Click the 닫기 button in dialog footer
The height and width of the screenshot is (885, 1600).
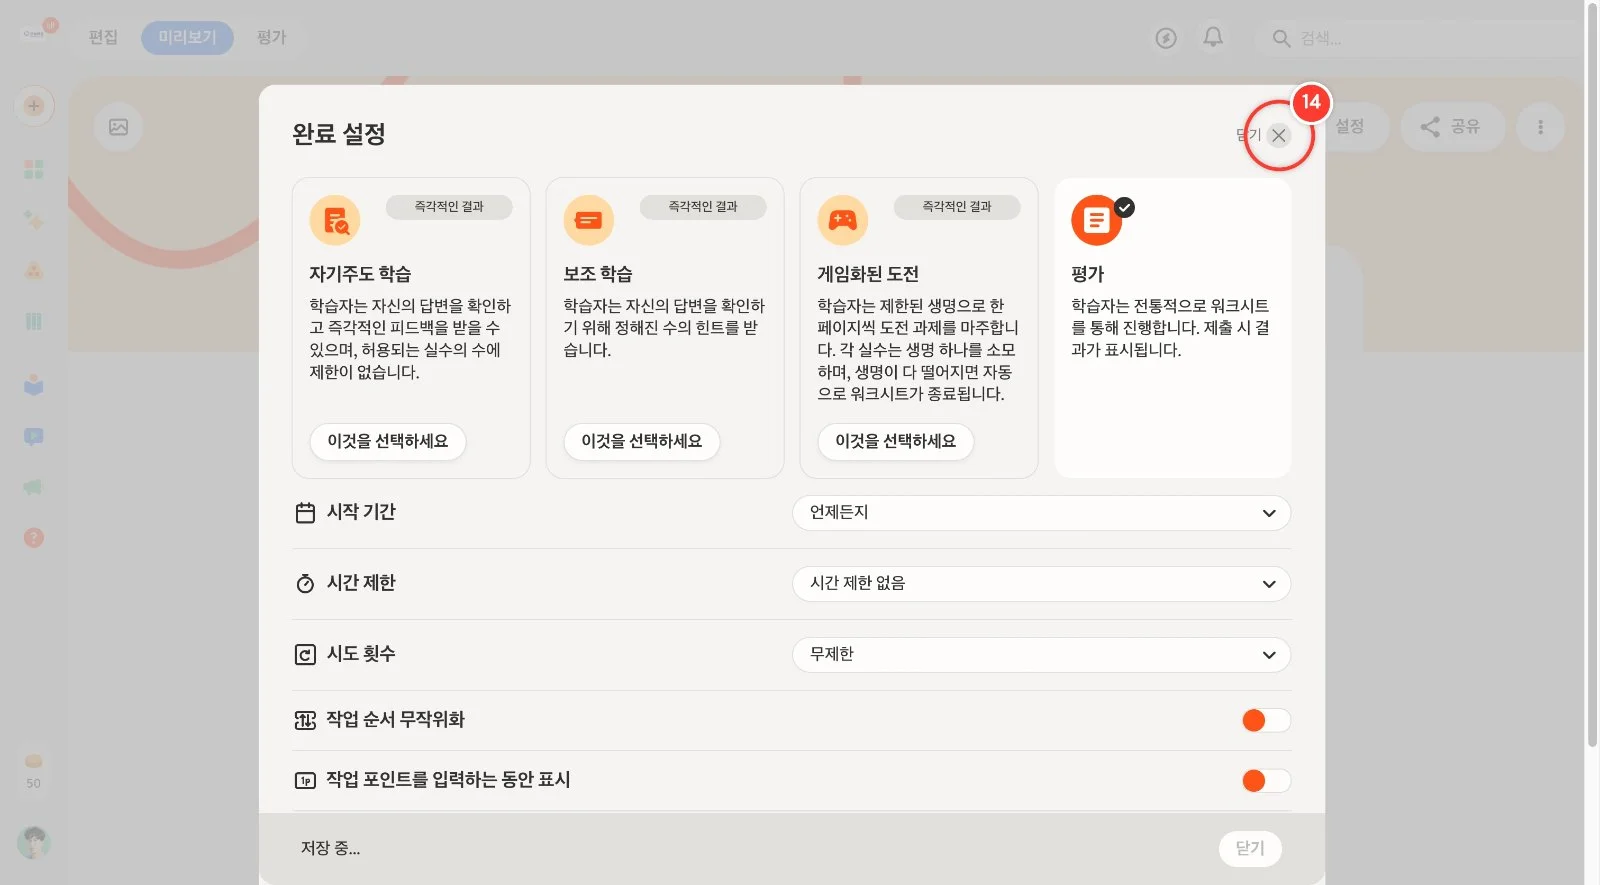tap(1250, 848)
